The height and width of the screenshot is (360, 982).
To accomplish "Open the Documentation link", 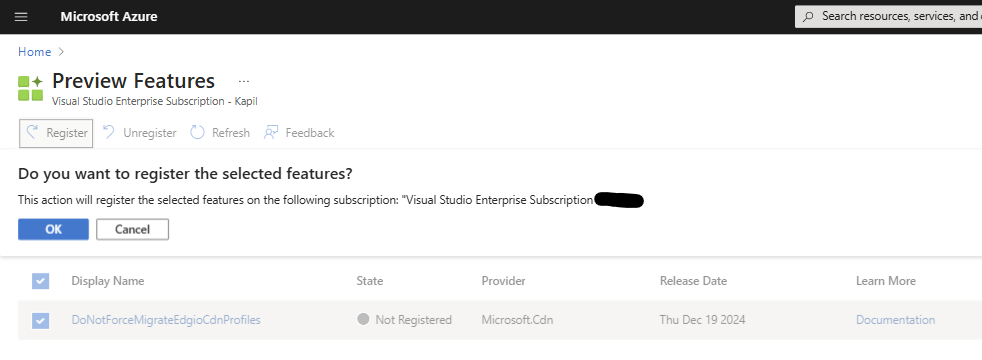I will pos(895,320).
